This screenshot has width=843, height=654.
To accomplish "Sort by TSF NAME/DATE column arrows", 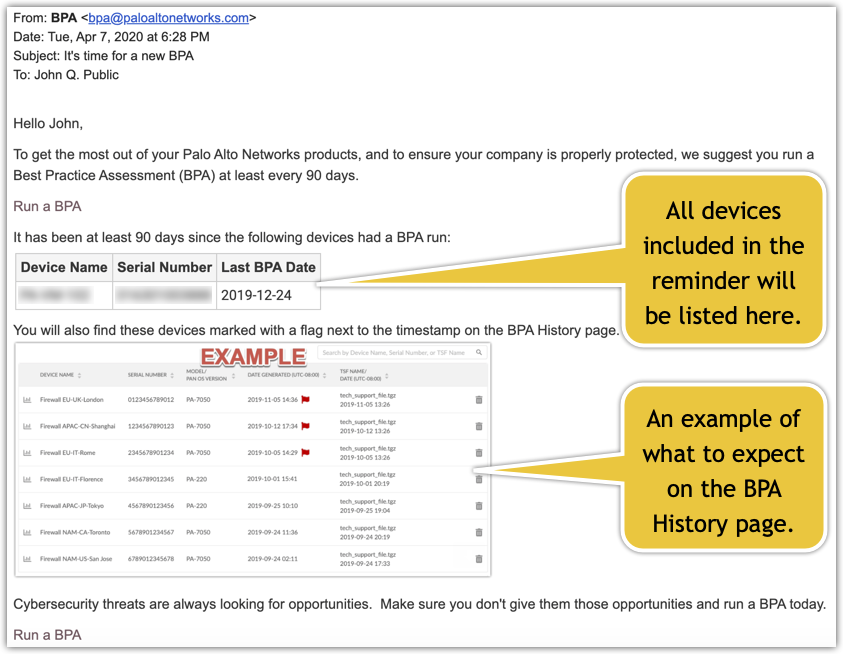I will click(387, 375).
